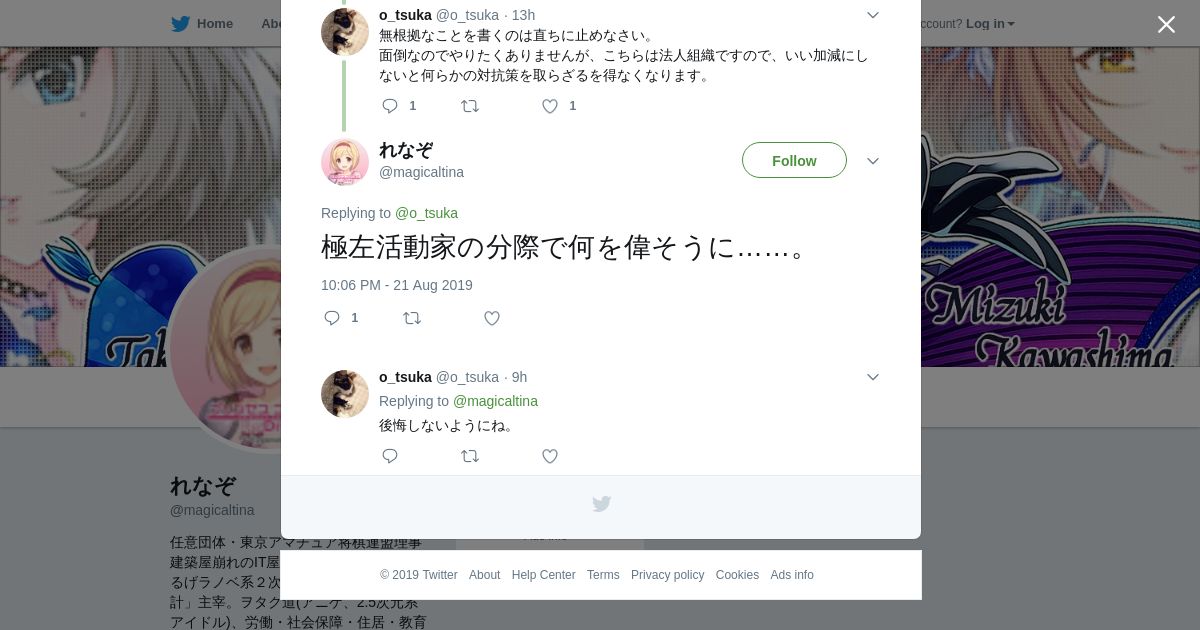Reply to o_tsuka's 9h tweet

(x=390, y=456)
